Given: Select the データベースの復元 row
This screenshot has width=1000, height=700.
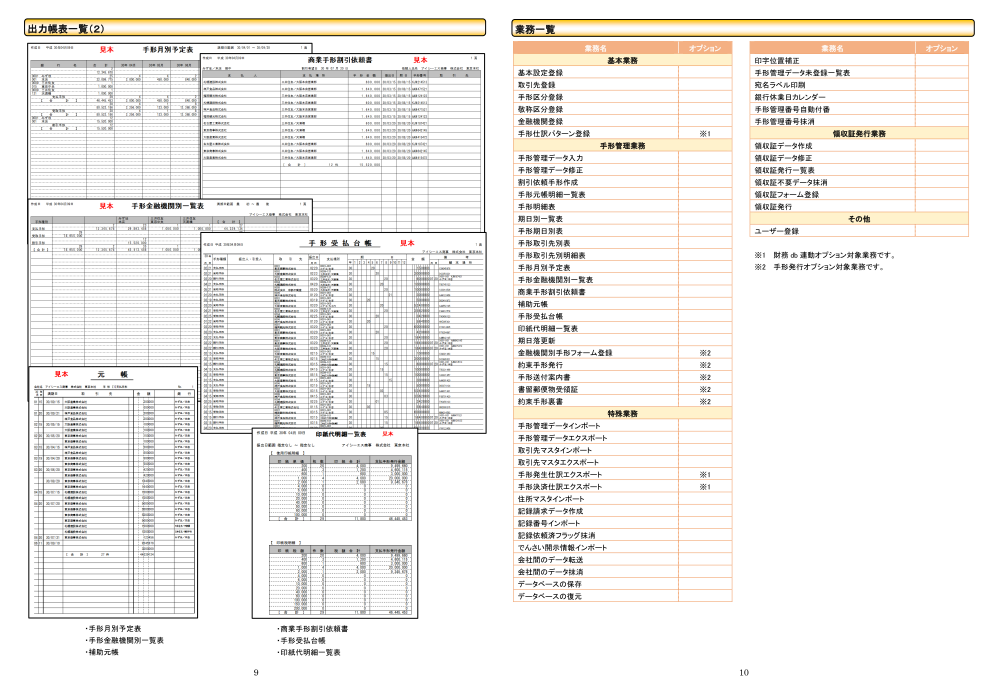Looking at the screenshot, I should tap(622, 596).
